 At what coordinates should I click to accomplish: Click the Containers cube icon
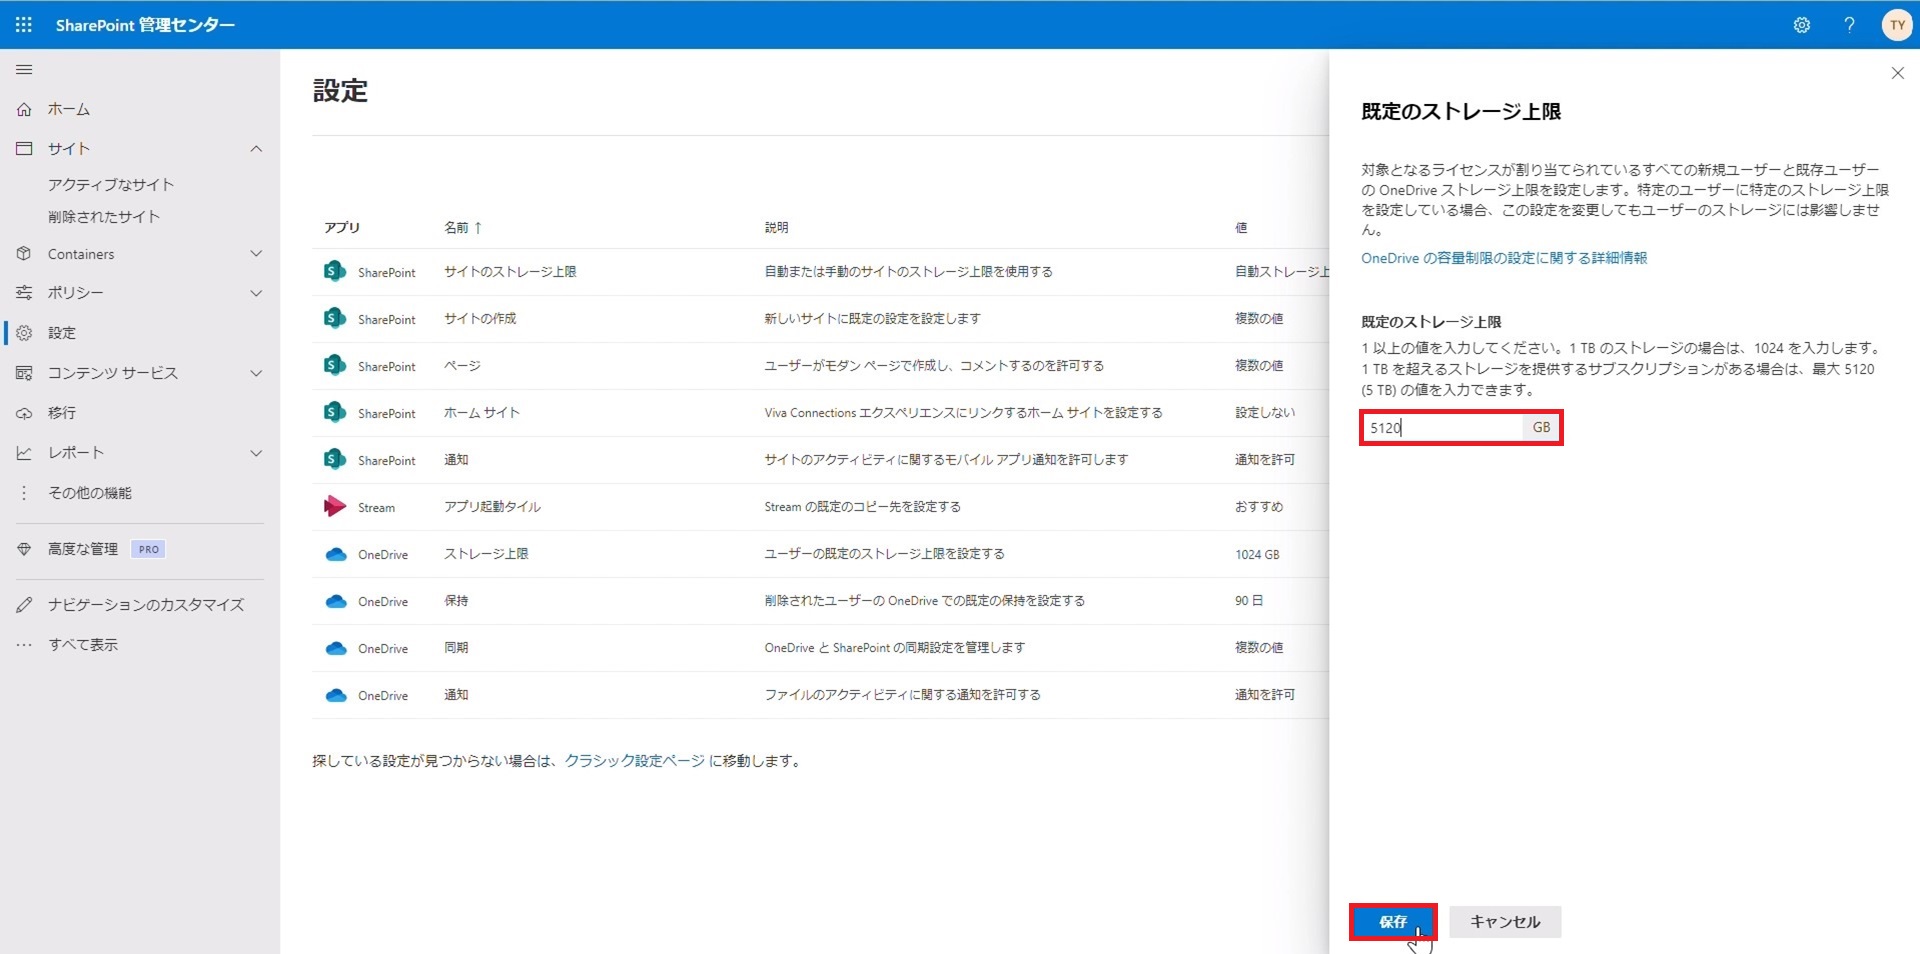[x=24, y=254]
